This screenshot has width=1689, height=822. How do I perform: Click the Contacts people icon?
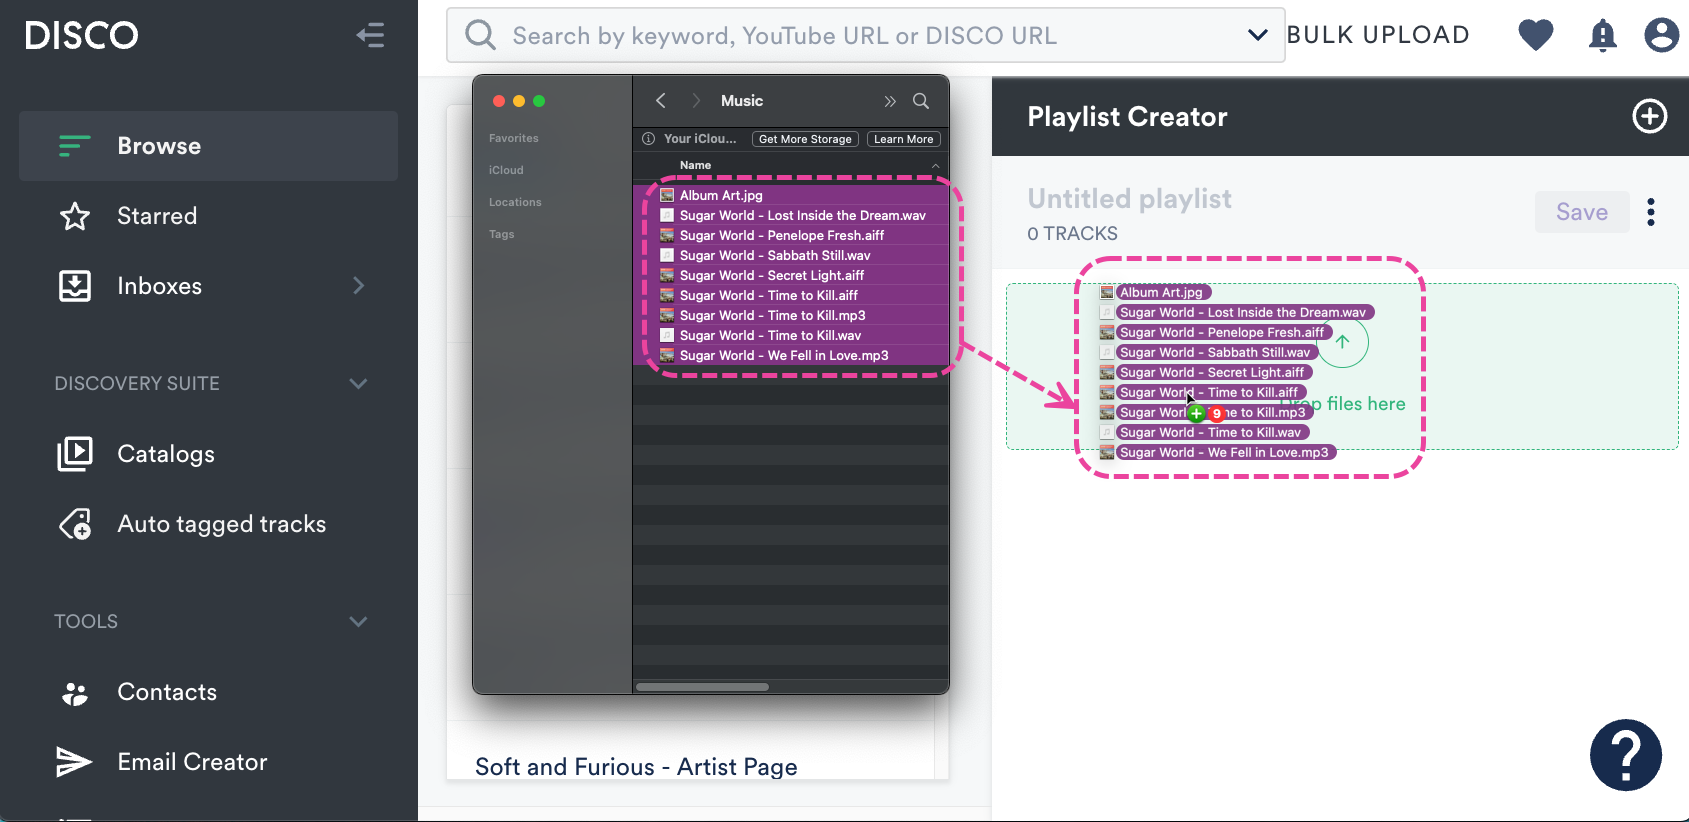pos(75,692)
